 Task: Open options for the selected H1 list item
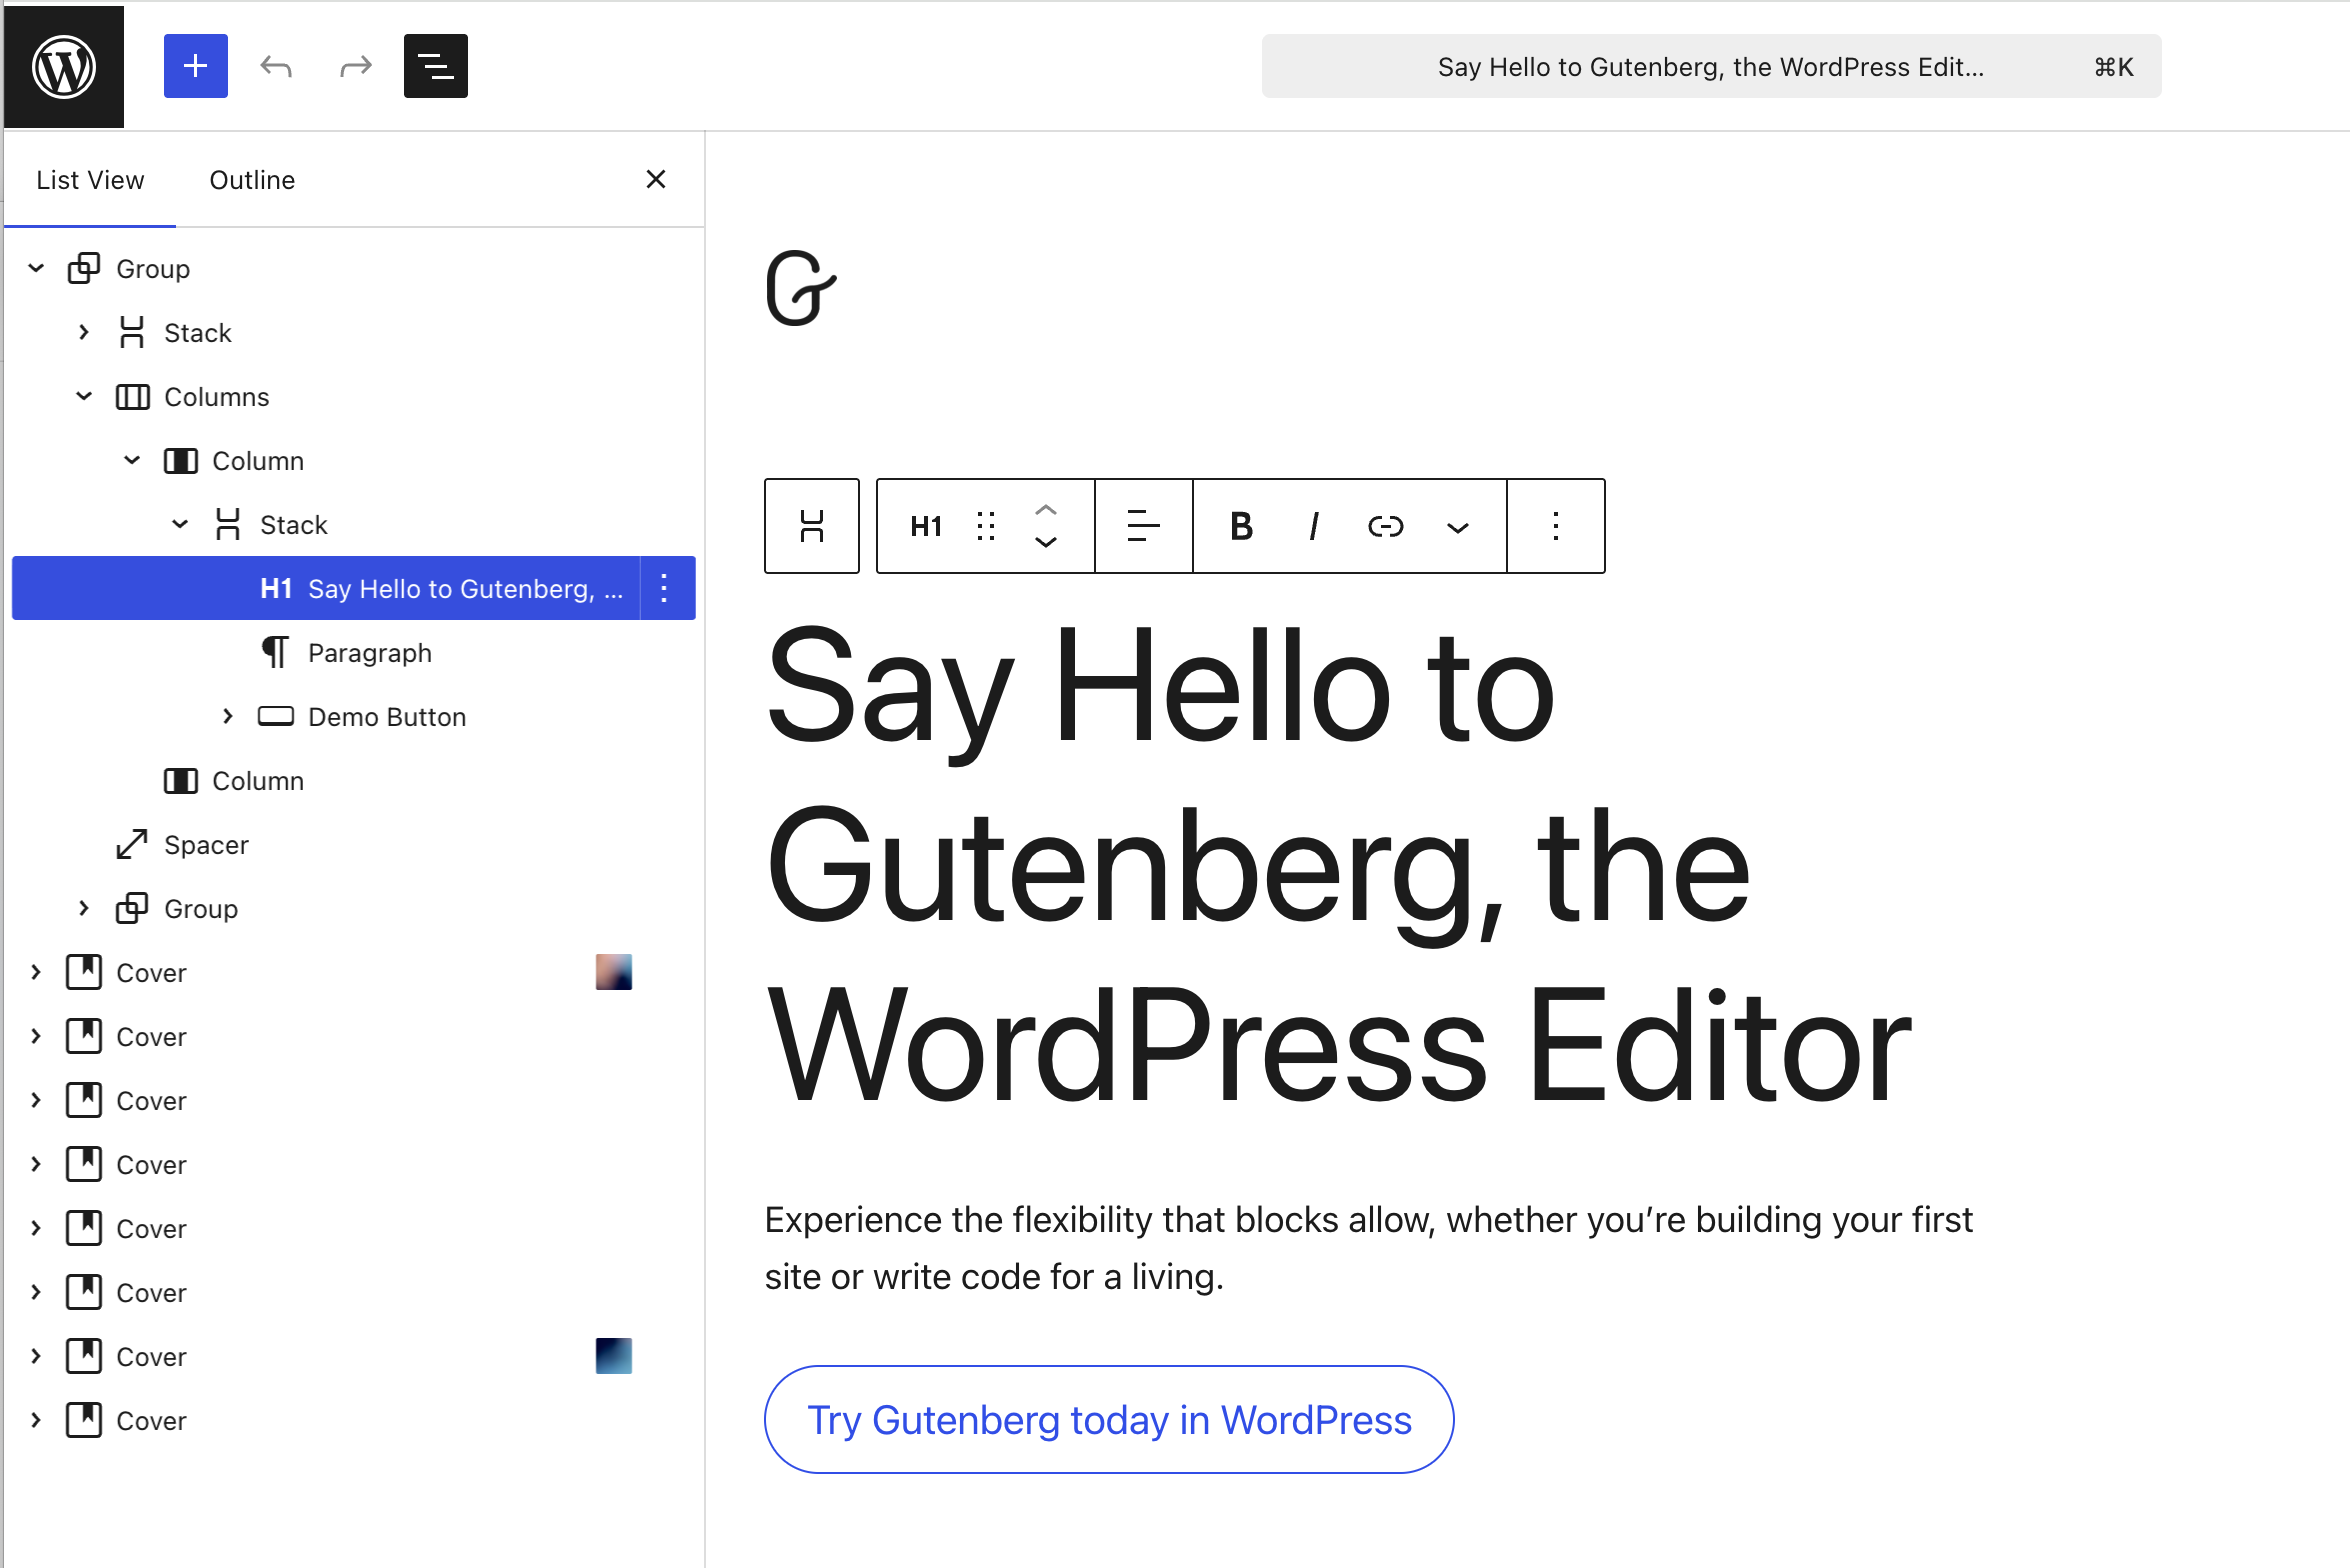click(x=664, y=588)
